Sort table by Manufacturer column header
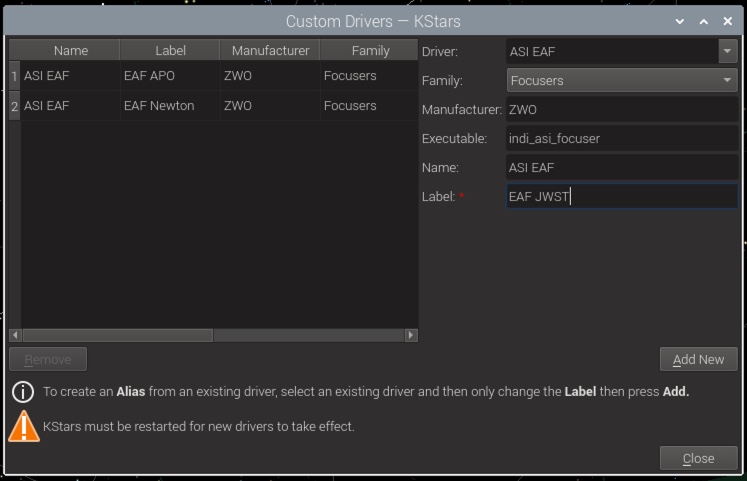The width and height of the screenshot is (747, 481). pos(270,50)
